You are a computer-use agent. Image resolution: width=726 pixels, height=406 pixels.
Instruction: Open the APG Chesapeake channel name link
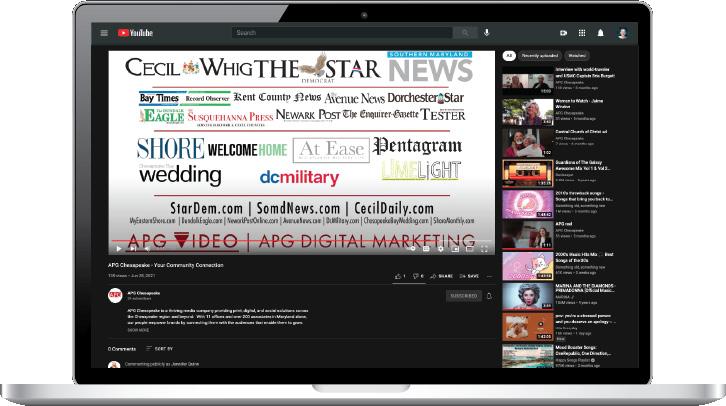tap(144, 293)
